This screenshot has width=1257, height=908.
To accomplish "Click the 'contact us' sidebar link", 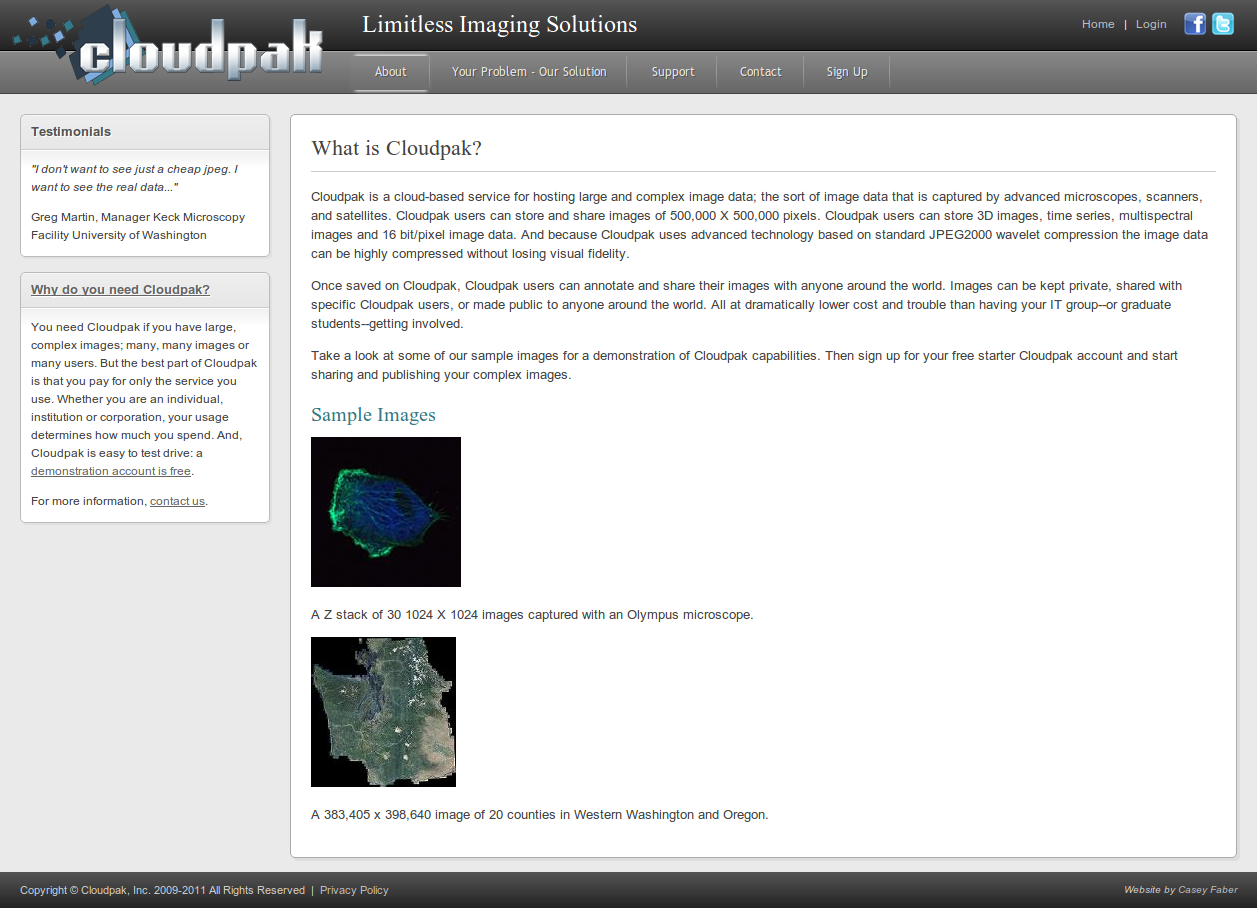I will 177,501.
